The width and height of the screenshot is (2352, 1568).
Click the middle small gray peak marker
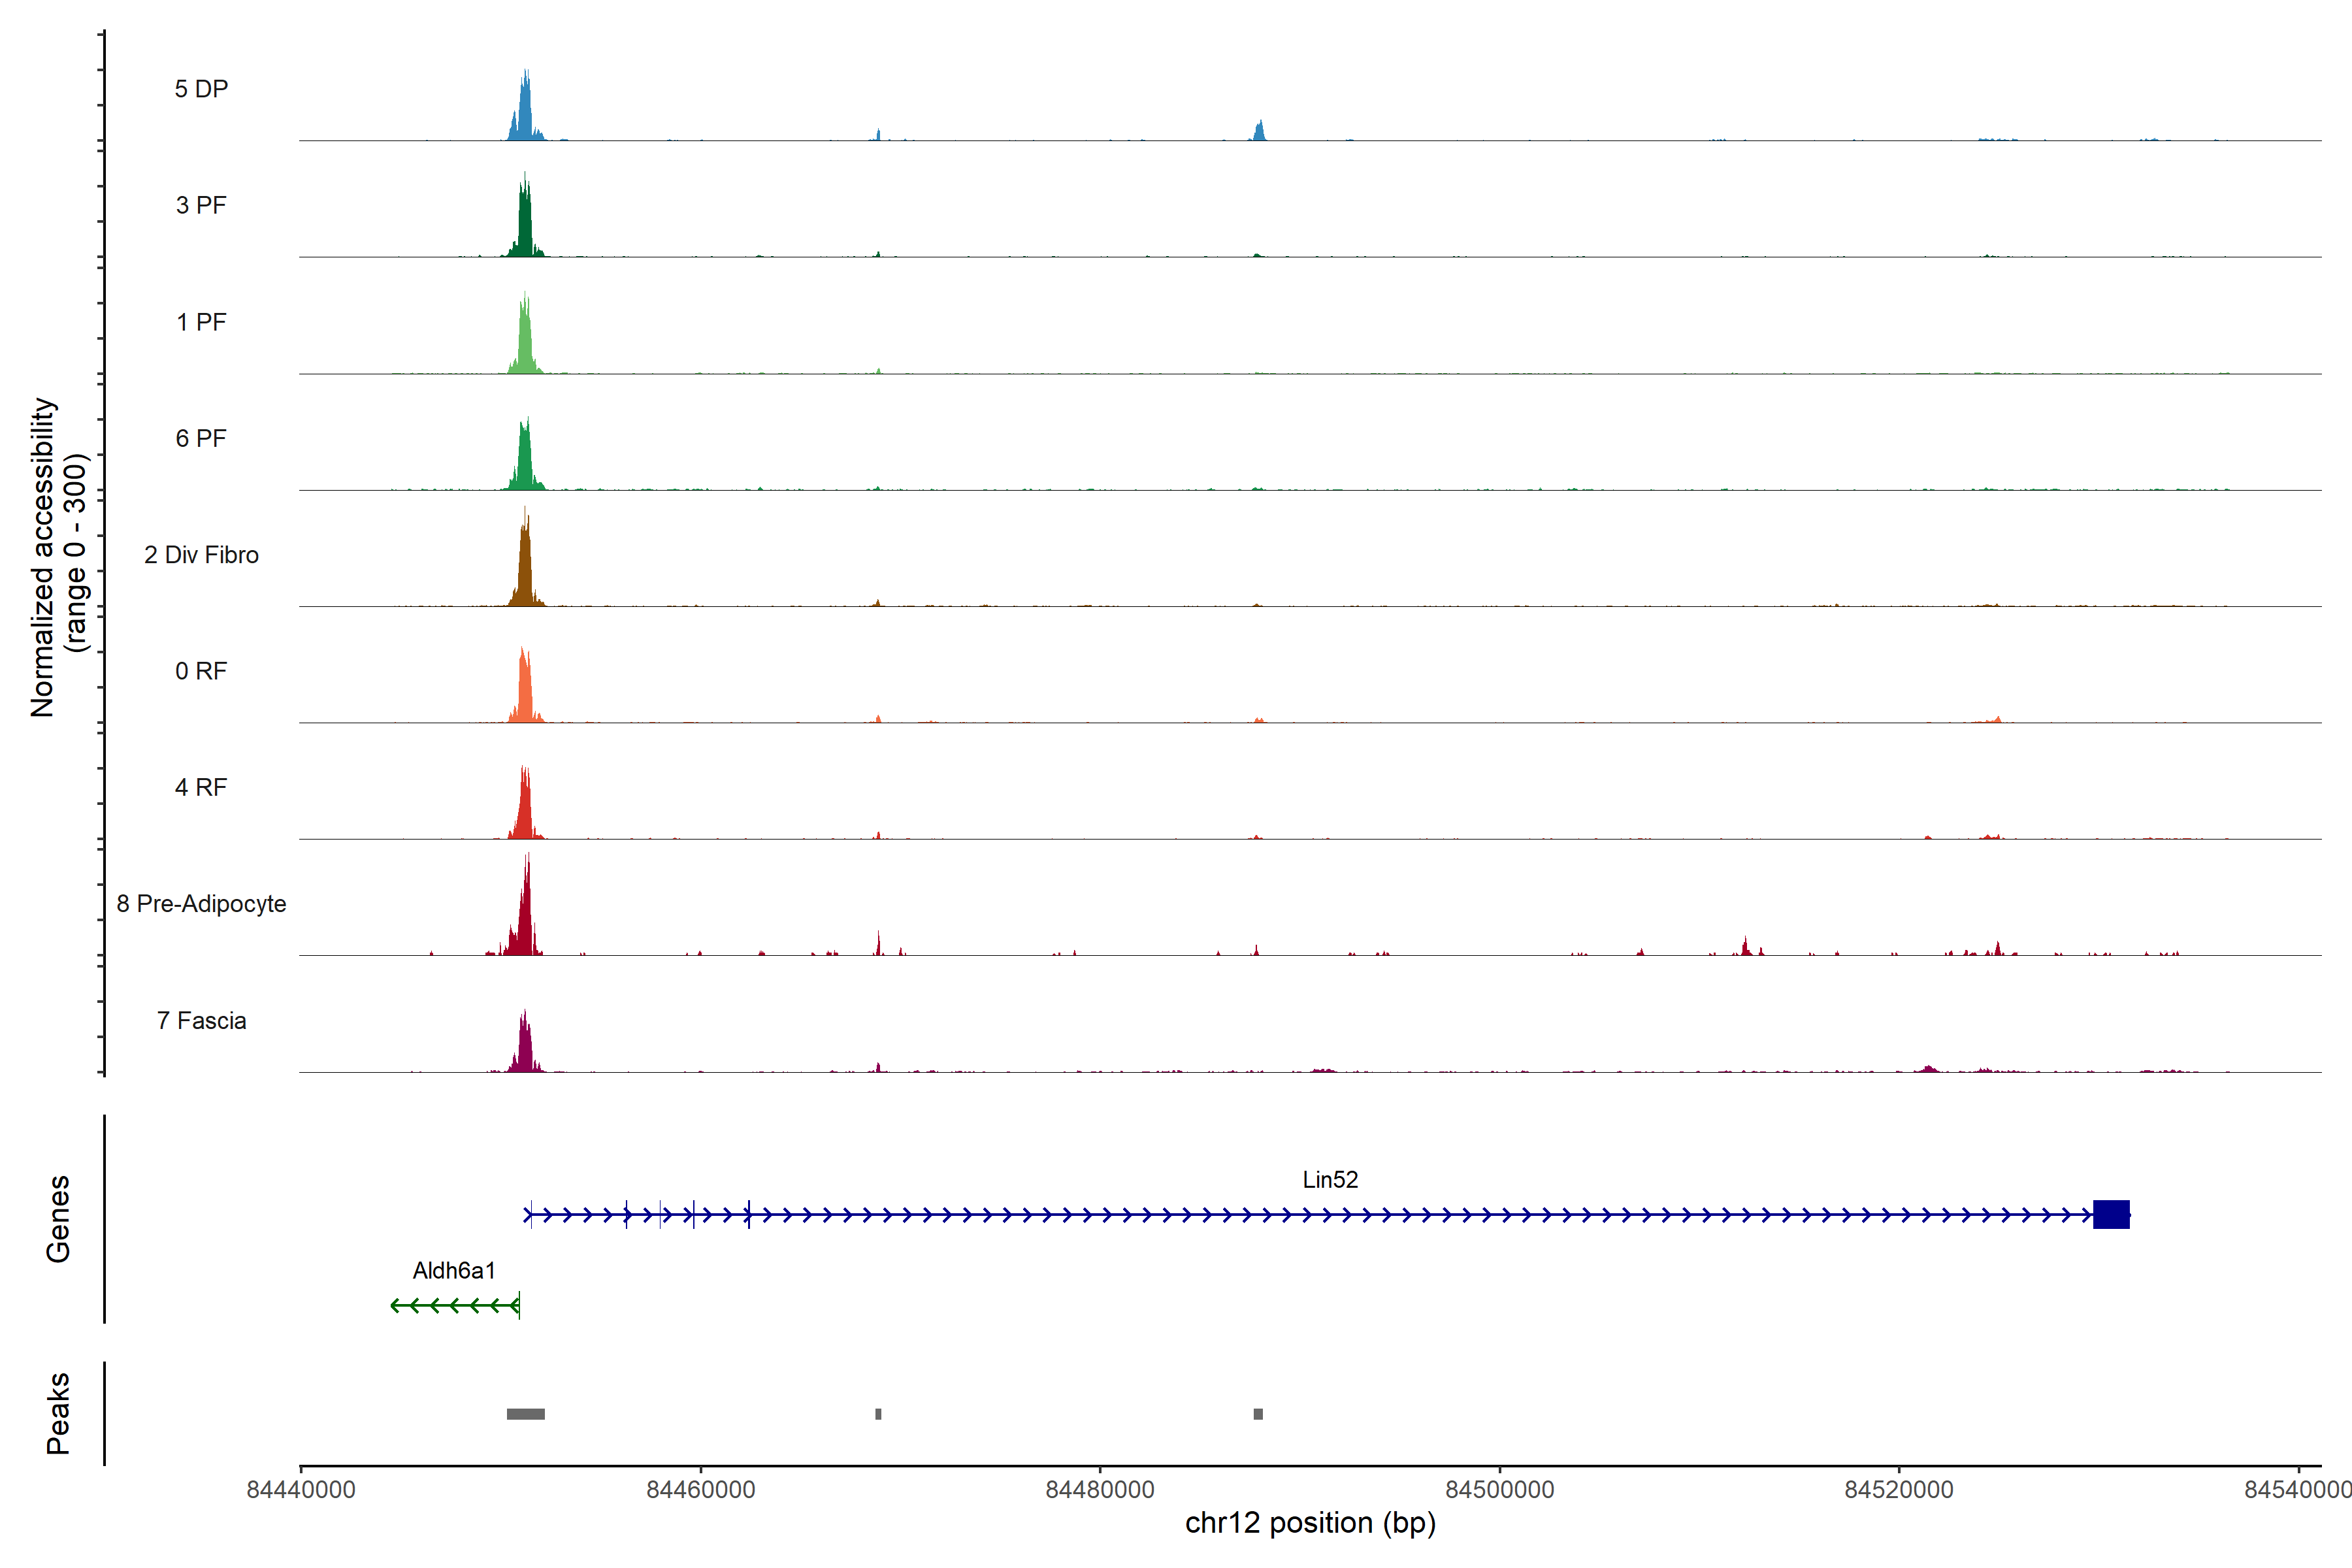[878, 1414]
